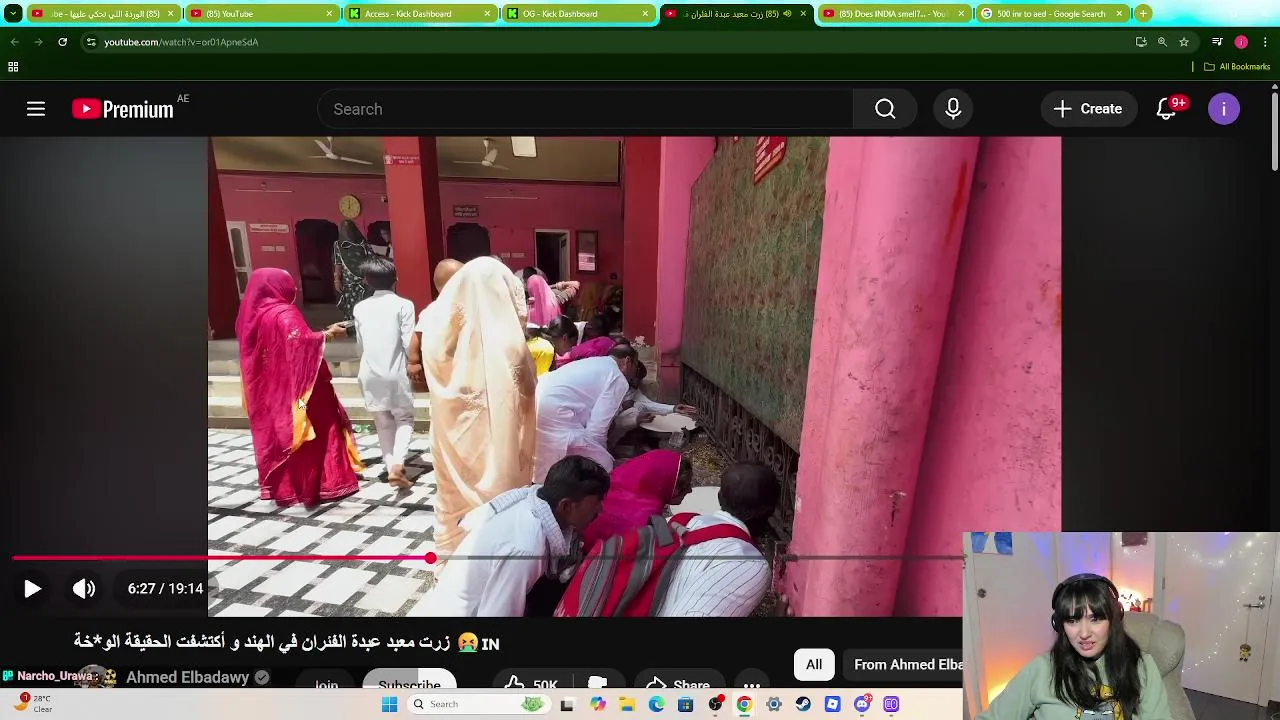The height and width of the screenshot is (720, 1280).
Task: Go to the YouTube Premium home logo
Action: click(x=122, y=109)
